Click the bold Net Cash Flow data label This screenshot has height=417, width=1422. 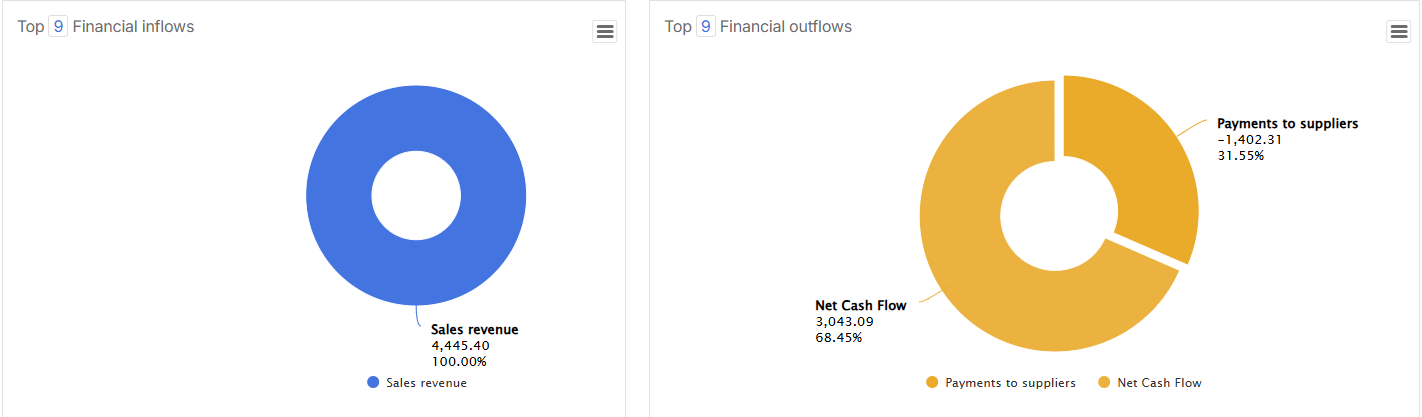pos(861,306)
